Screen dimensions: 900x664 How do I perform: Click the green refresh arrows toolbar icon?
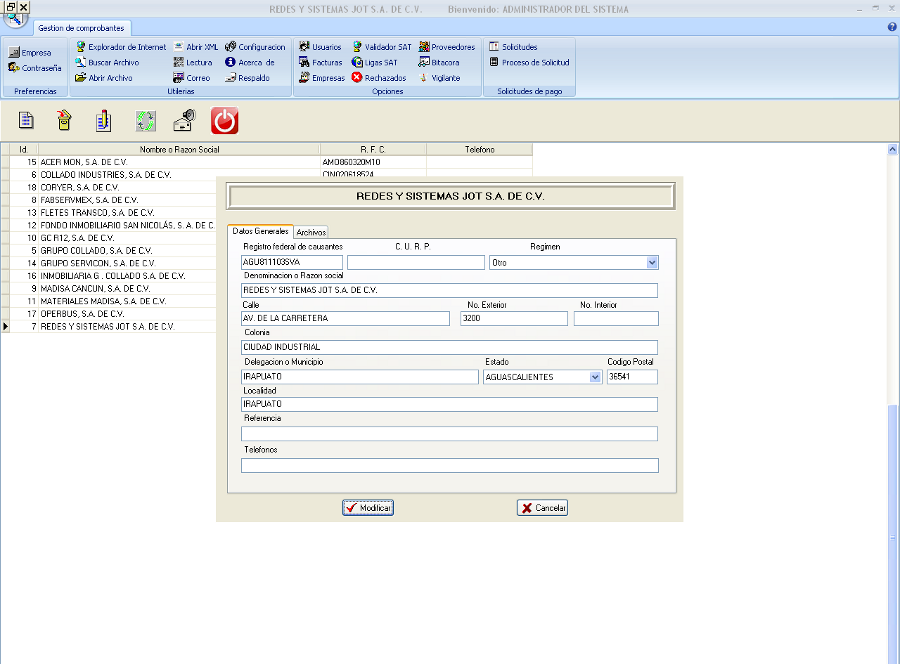click(x=145, y=121)
